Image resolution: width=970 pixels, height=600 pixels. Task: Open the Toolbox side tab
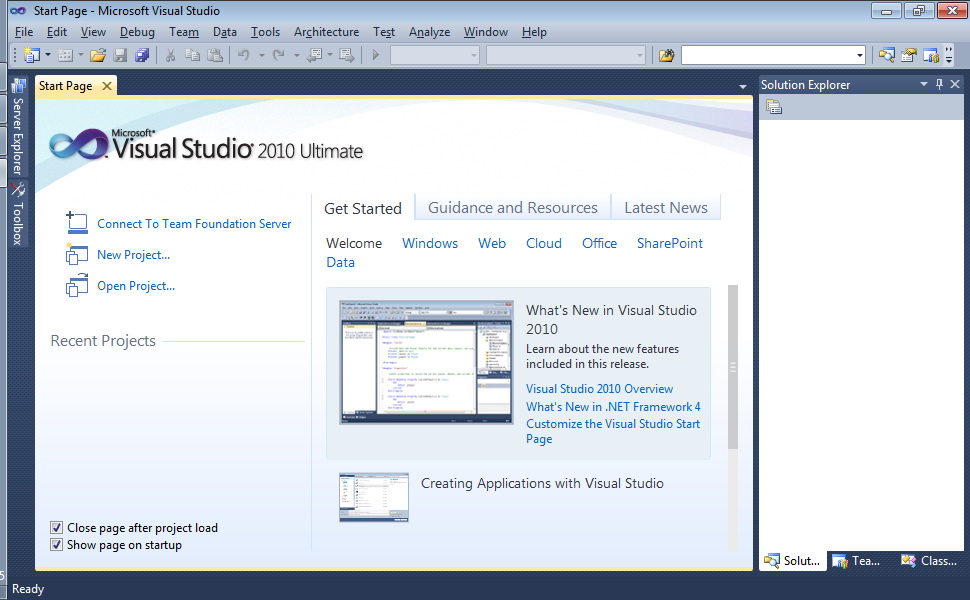point(17,213)
